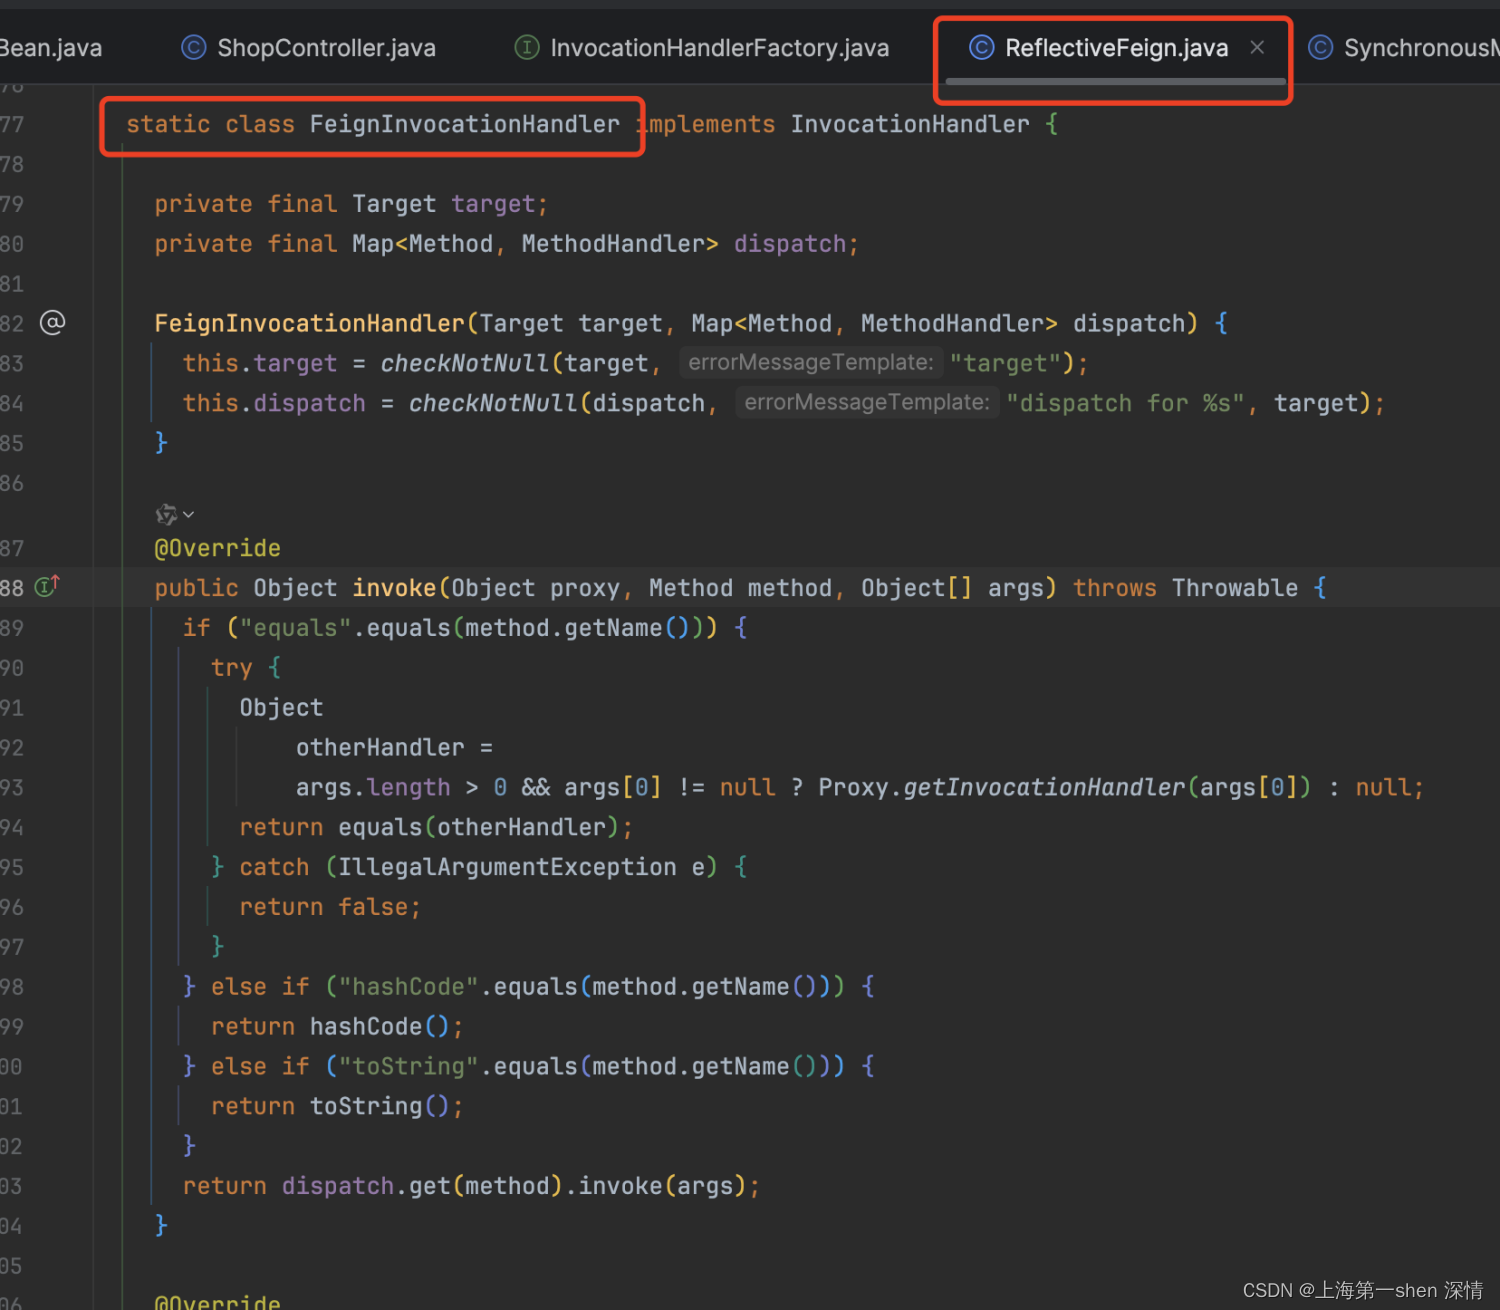
Task: Select the ReflectiveFeign.java tab
Action: tap(1116, 48)
